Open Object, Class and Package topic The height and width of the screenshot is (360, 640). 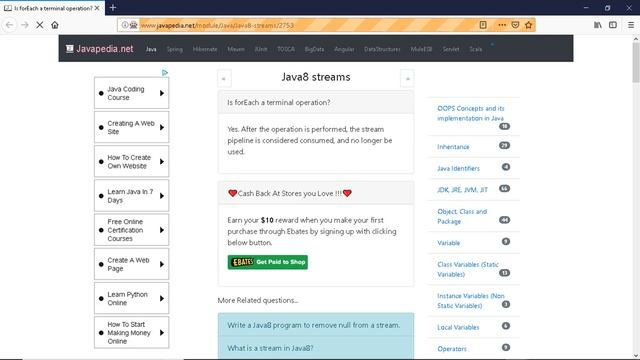point(462,216)
